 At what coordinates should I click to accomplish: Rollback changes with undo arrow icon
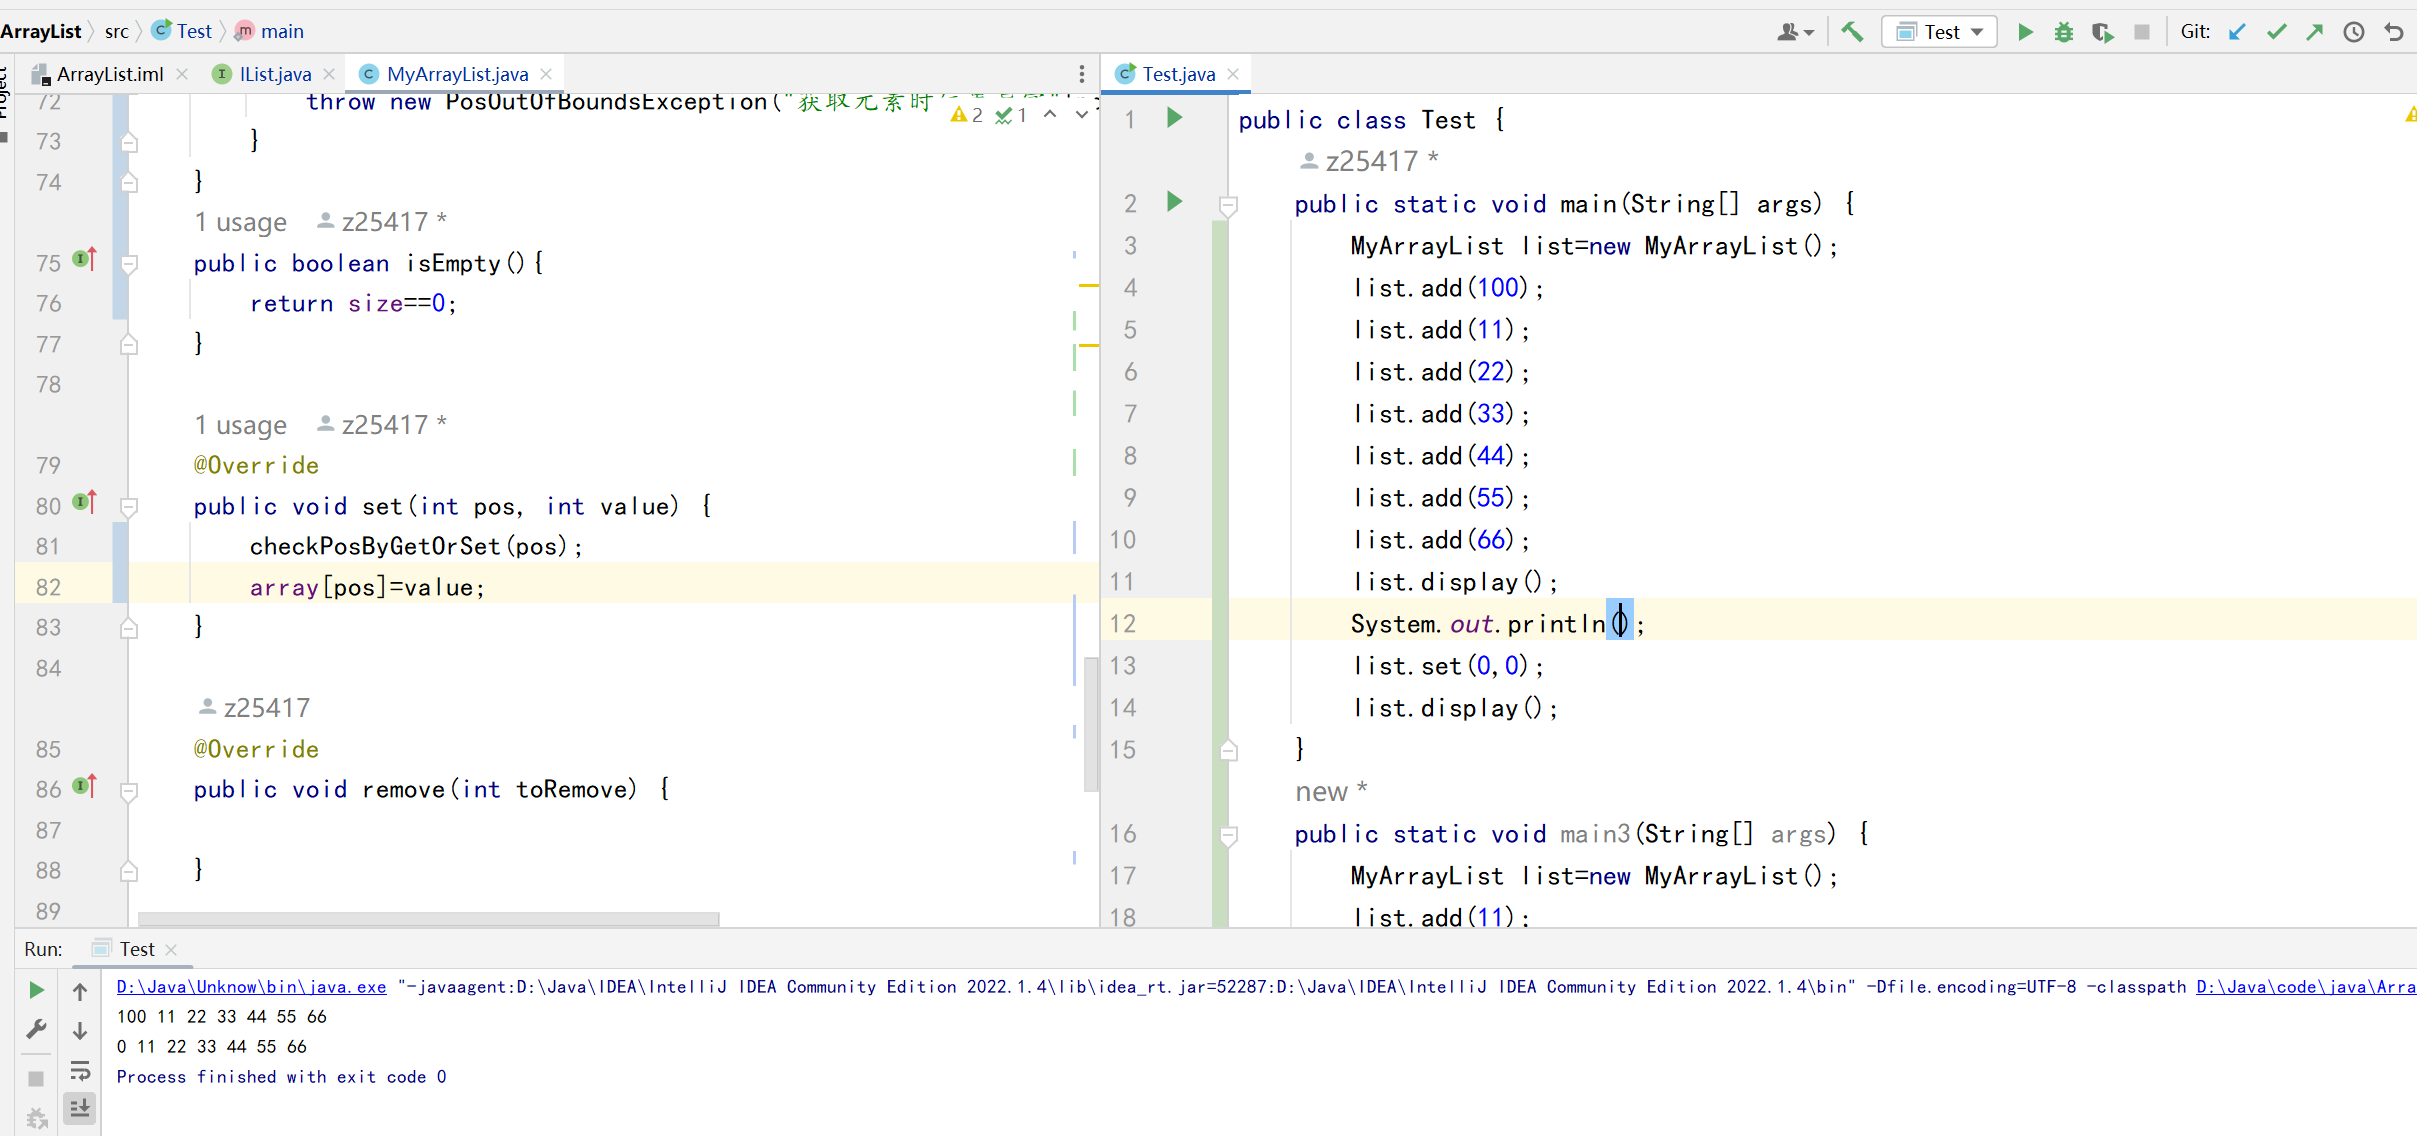[x=2393, y=32]
